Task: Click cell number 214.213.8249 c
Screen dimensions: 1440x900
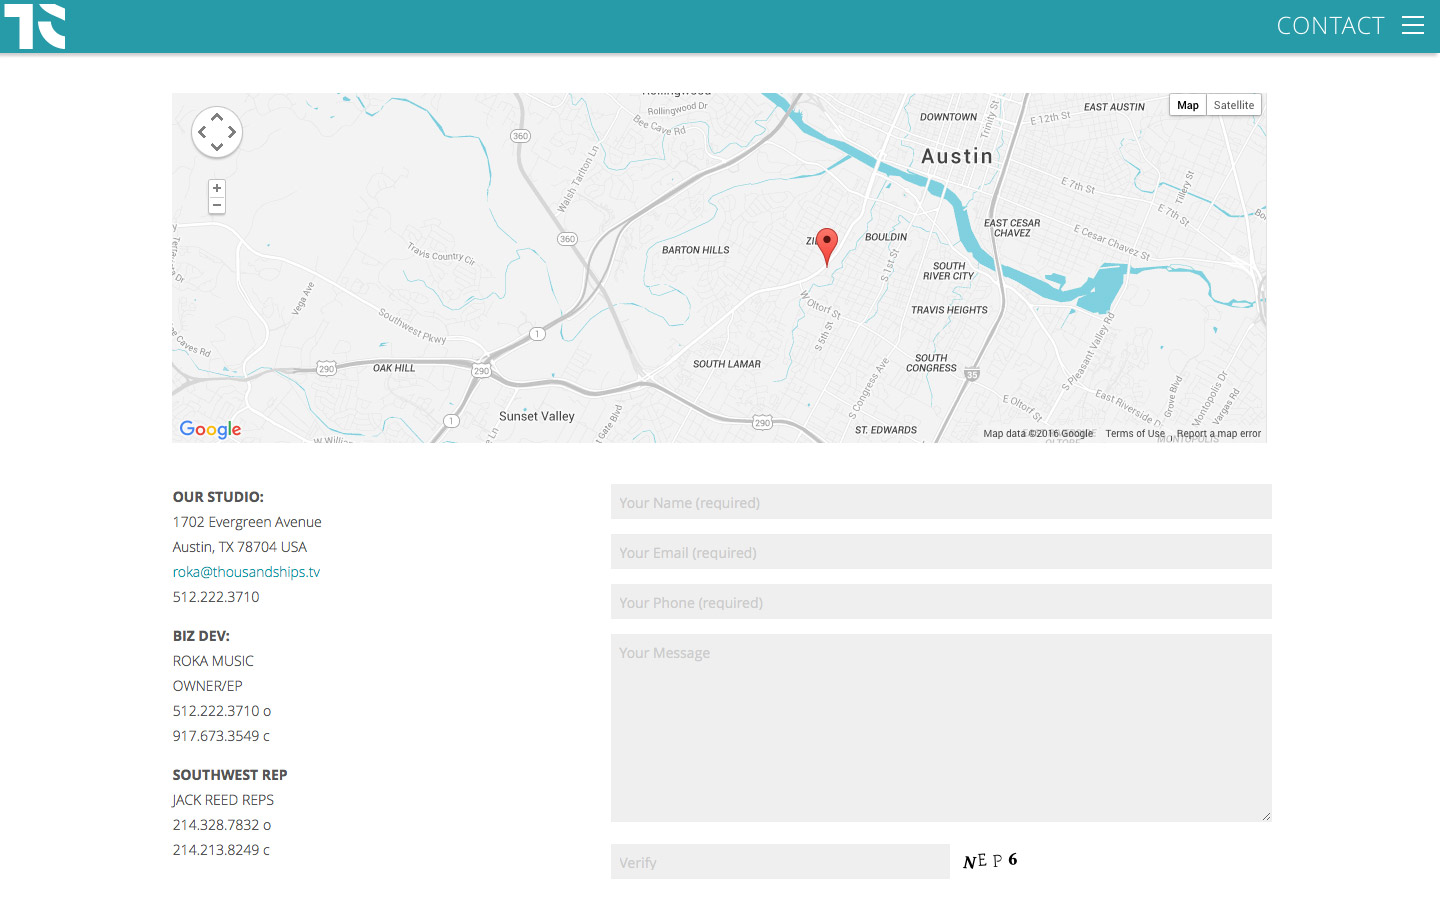Action: click(x=221, y=850)
